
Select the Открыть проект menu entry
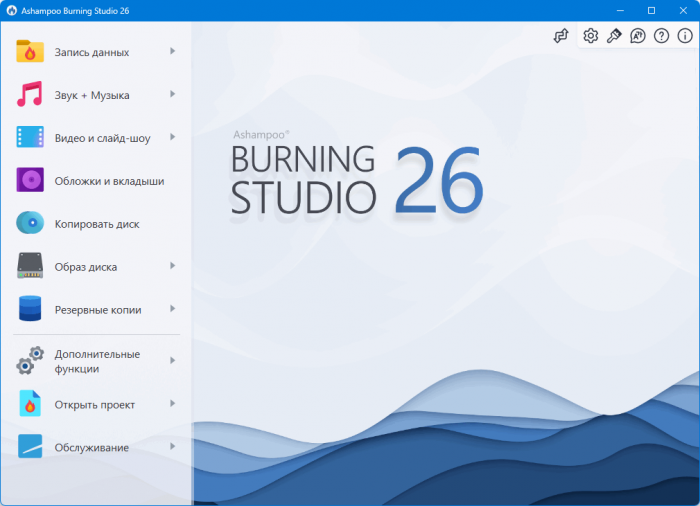click(x=95, y=404)
